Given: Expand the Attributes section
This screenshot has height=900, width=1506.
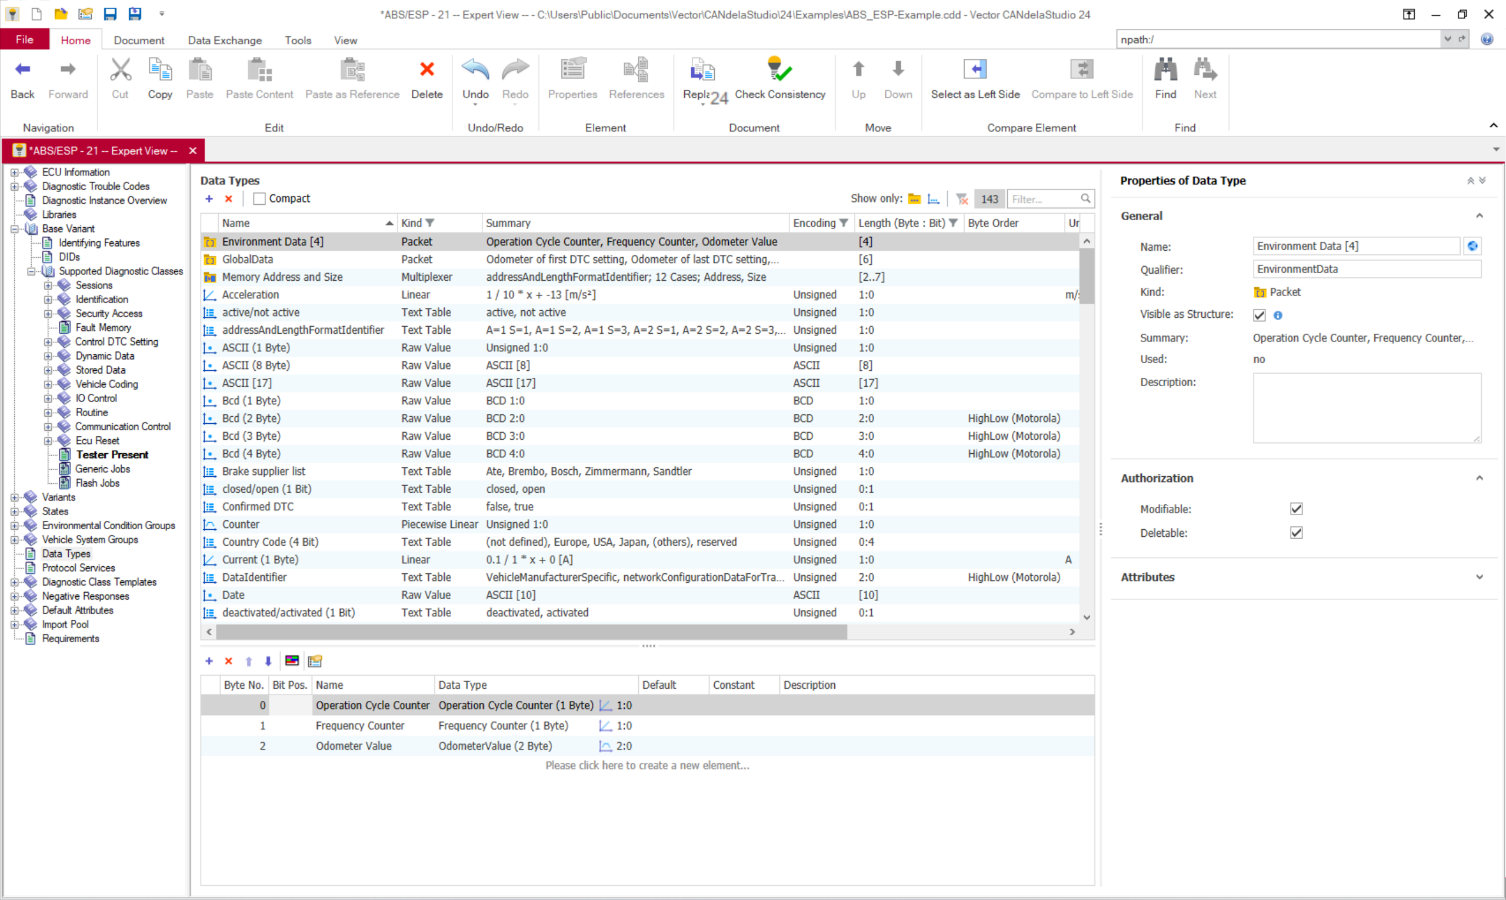Looking at the screenshot, I should [1479, 577].
